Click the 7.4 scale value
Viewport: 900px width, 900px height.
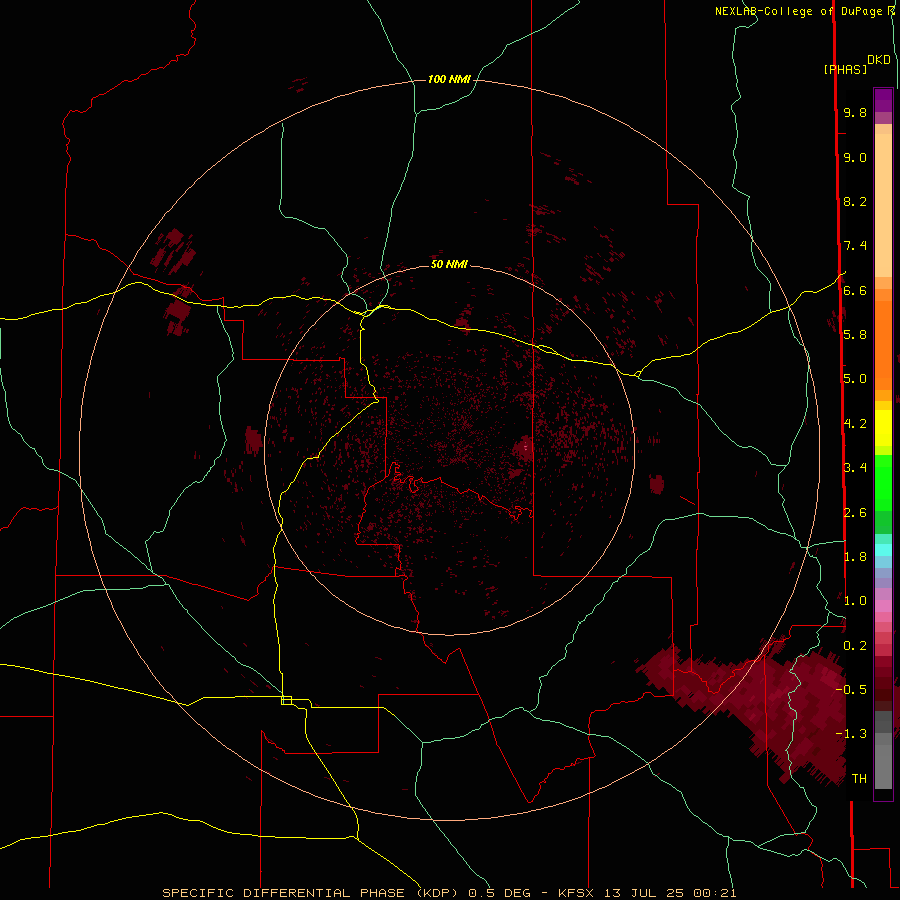click(x=855, y=246)
